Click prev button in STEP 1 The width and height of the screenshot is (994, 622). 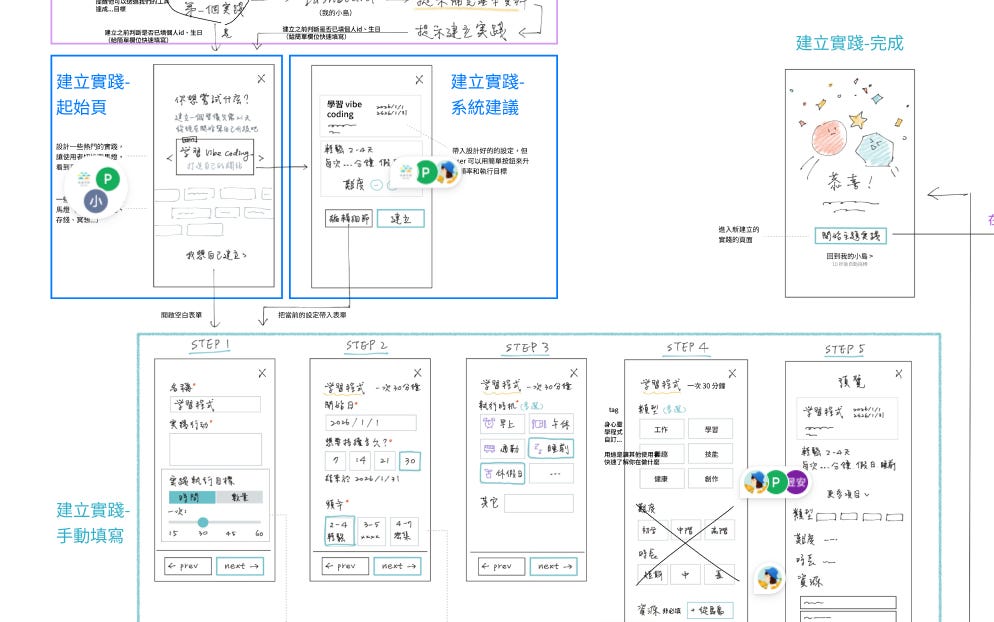[188, 566]
